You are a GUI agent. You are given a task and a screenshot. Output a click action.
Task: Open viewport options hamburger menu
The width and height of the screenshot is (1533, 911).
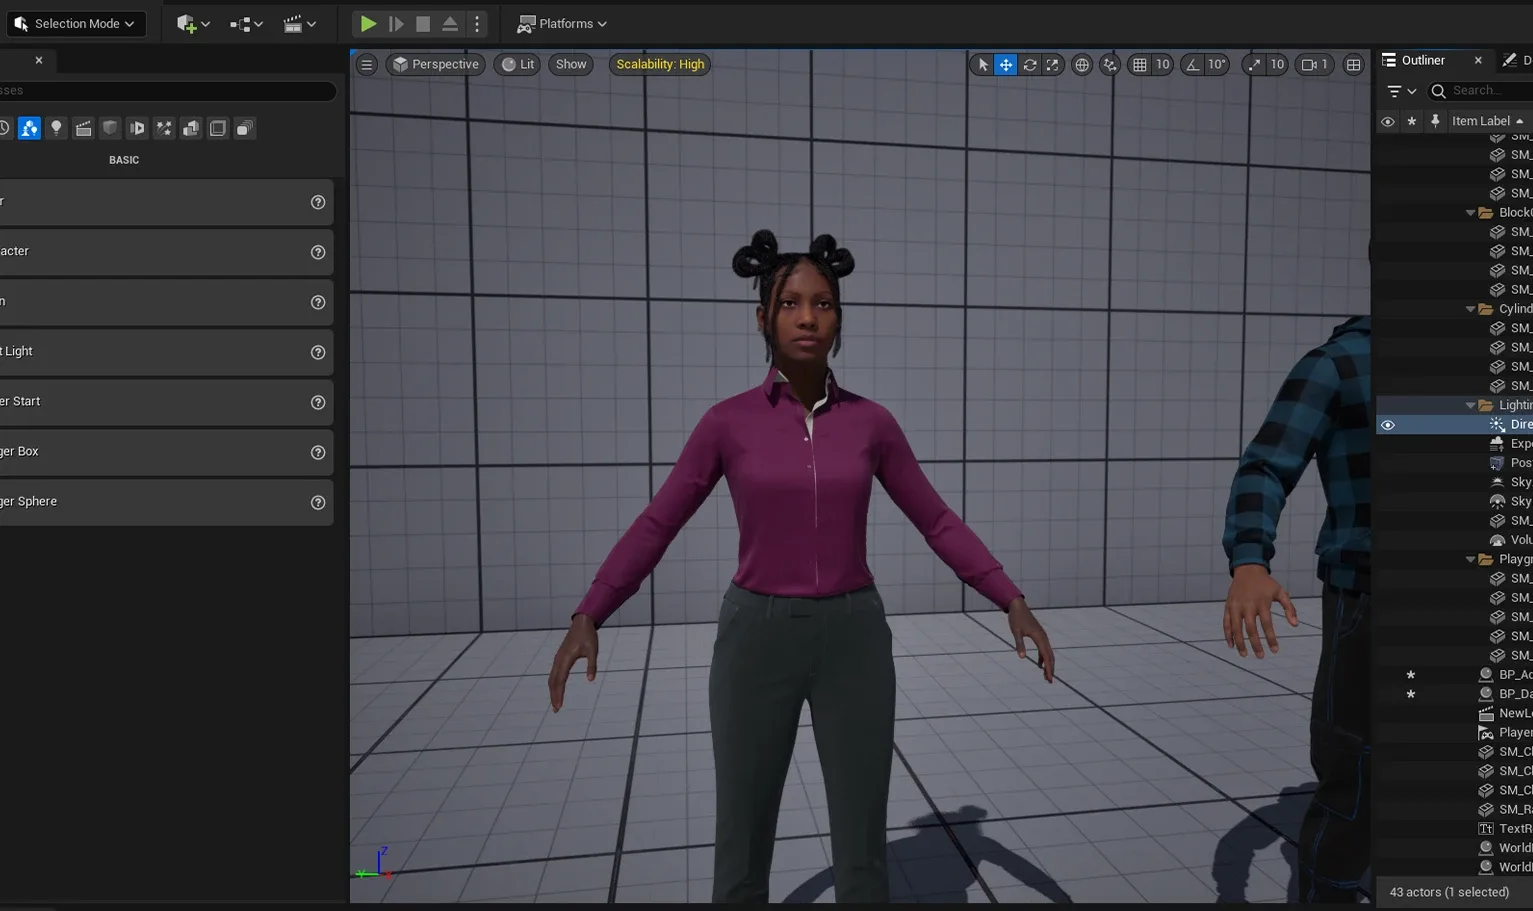367,64
